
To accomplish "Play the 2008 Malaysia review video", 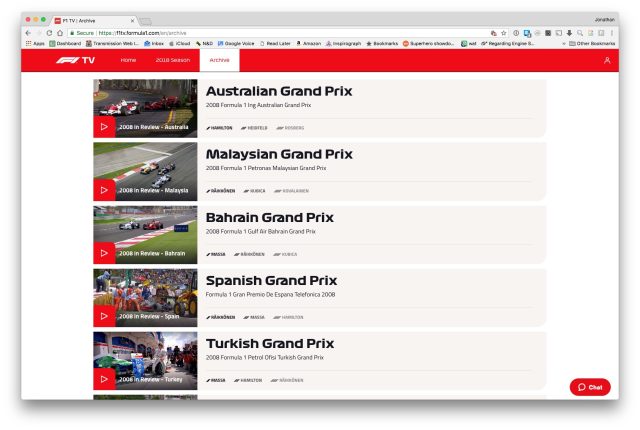I will [x=104, y=190].
